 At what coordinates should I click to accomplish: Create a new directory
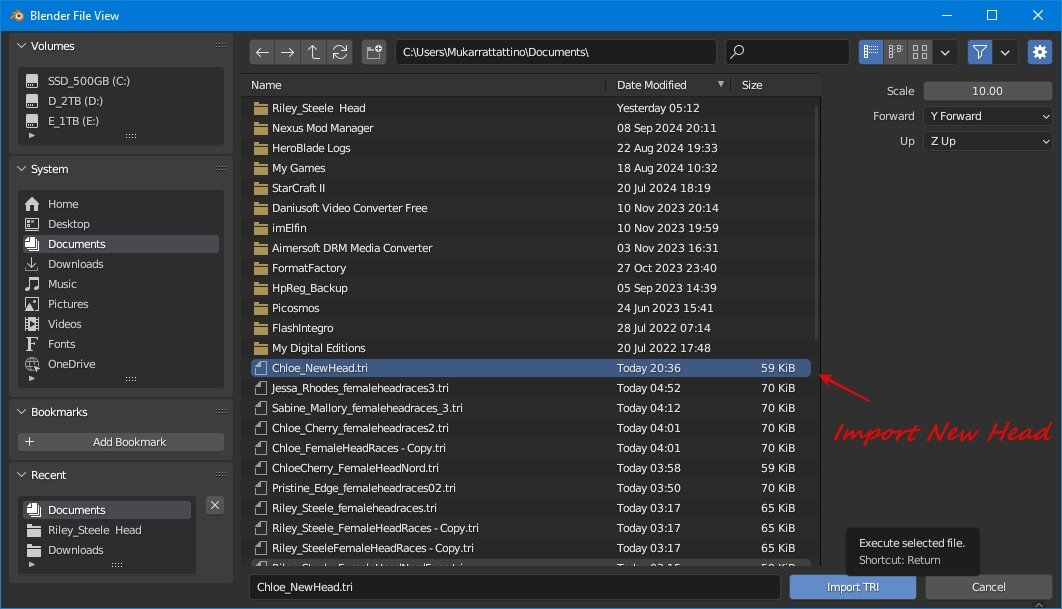[373, 52]
